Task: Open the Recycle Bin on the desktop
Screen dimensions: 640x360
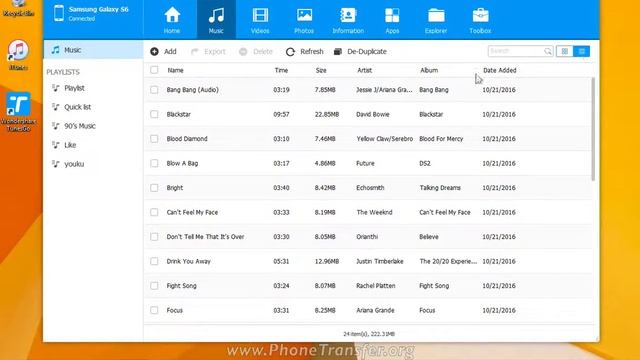Action: point(18,8)
